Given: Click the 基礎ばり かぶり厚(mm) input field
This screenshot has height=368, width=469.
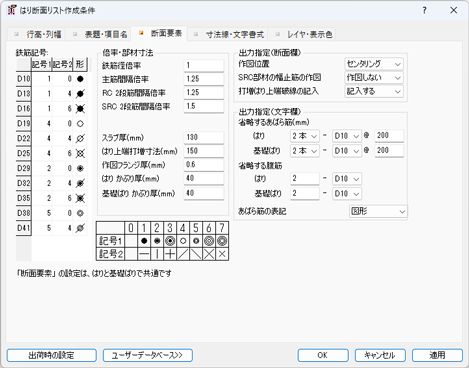Looking at the screenshot, I should pyautogui.click(x=204, y=193).
